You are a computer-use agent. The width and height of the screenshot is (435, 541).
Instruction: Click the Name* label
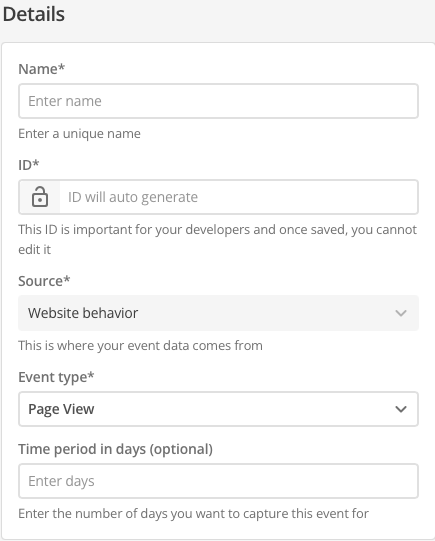pyautogui.click(x=41, y=69)
